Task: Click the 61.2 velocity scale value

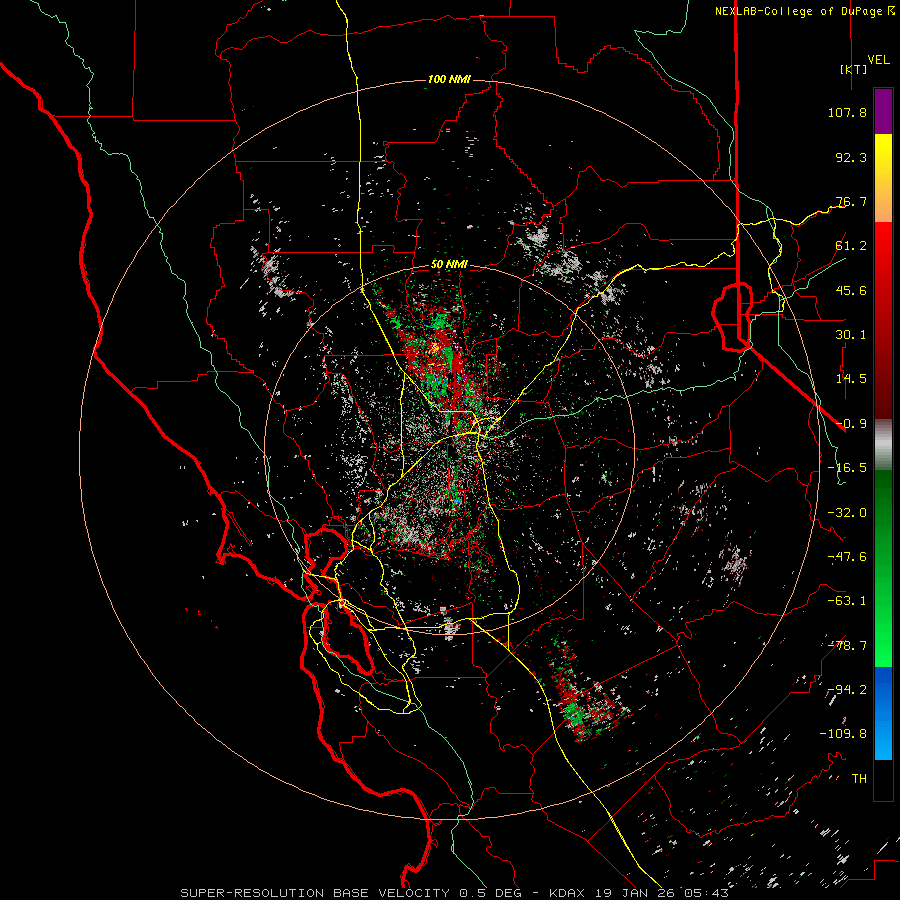Action: click(x=851, y=246)
